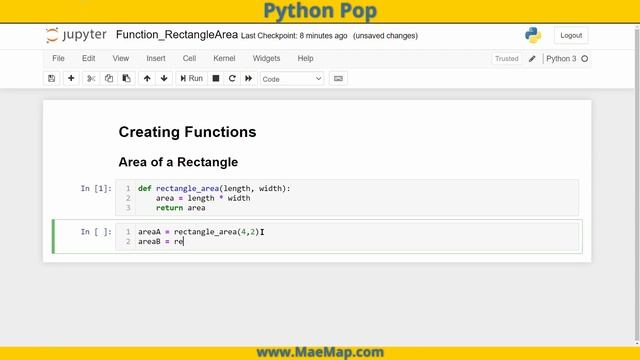Click the Python 3 kernel name

[561, 59]
